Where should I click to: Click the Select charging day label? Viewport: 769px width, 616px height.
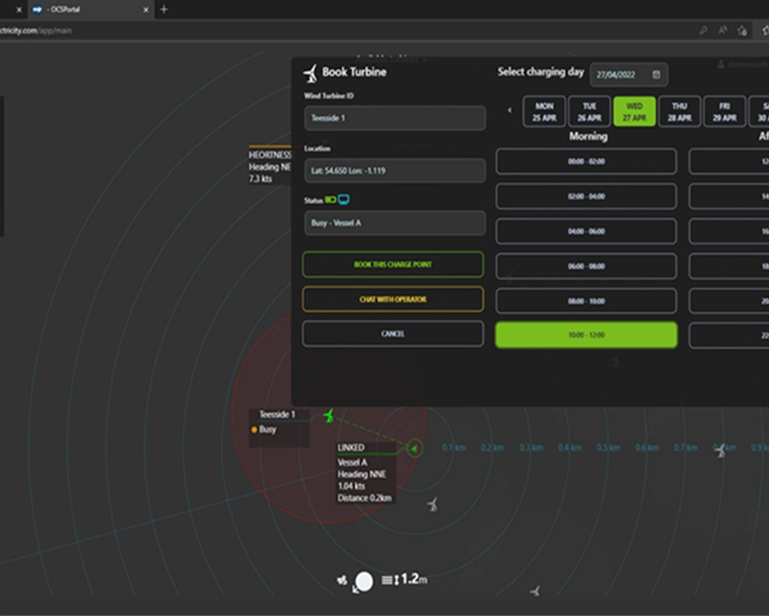pyautogui.click(x=540, y=72)
